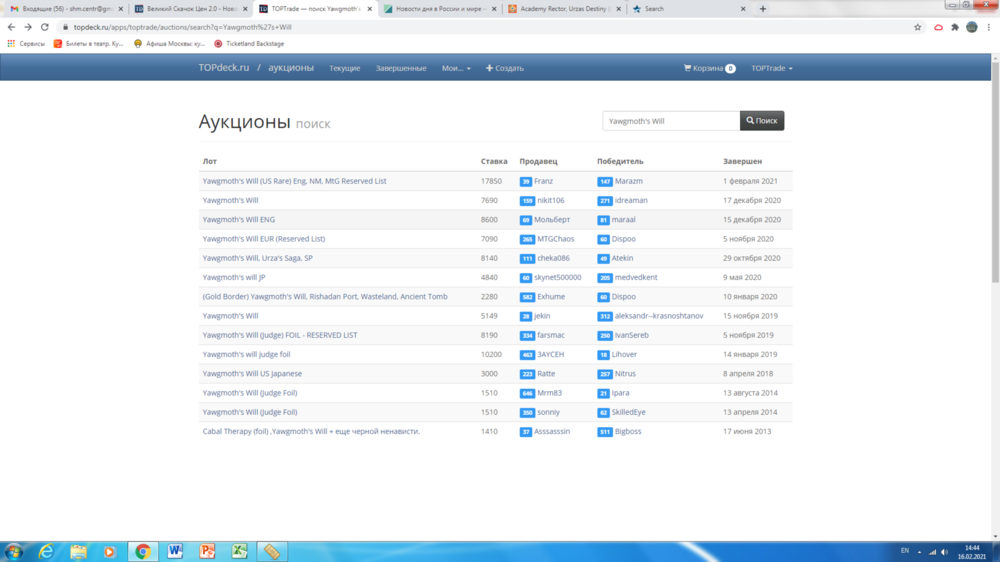Open the TOPdeck.ru home link
This screenshot has width=1000, height=562.
tap(223, 68)
